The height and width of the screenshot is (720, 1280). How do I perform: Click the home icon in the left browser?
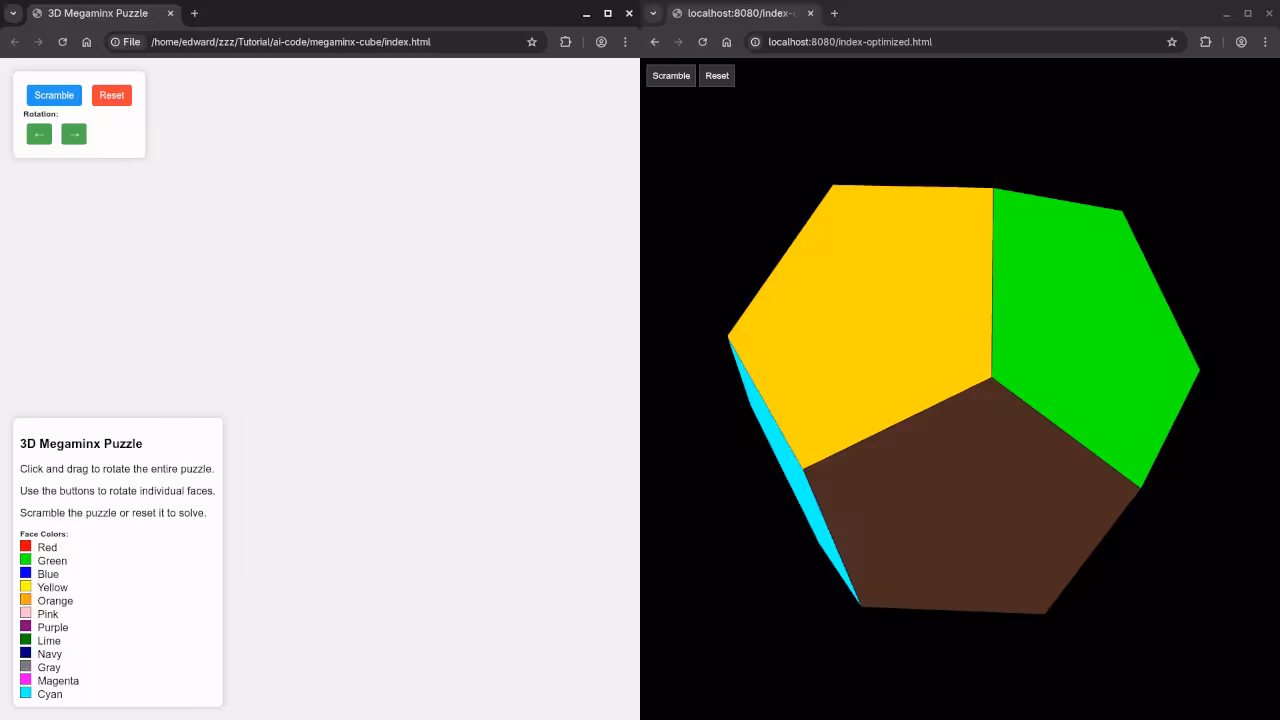[x=86, y=42]
